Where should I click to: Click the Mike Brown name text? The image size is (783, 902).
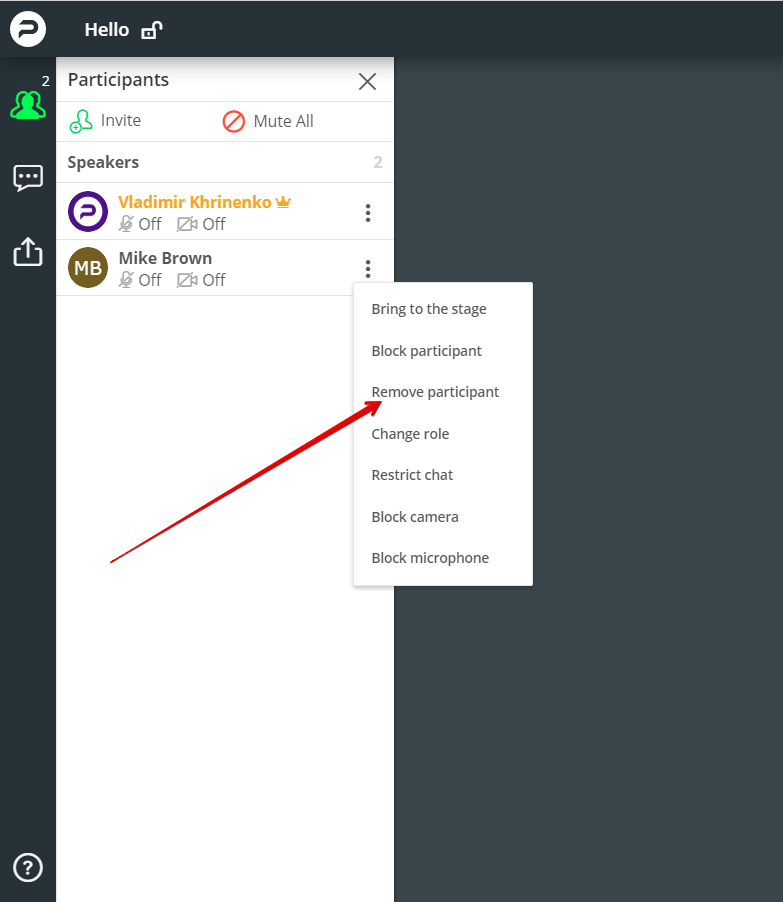(165, 258)
